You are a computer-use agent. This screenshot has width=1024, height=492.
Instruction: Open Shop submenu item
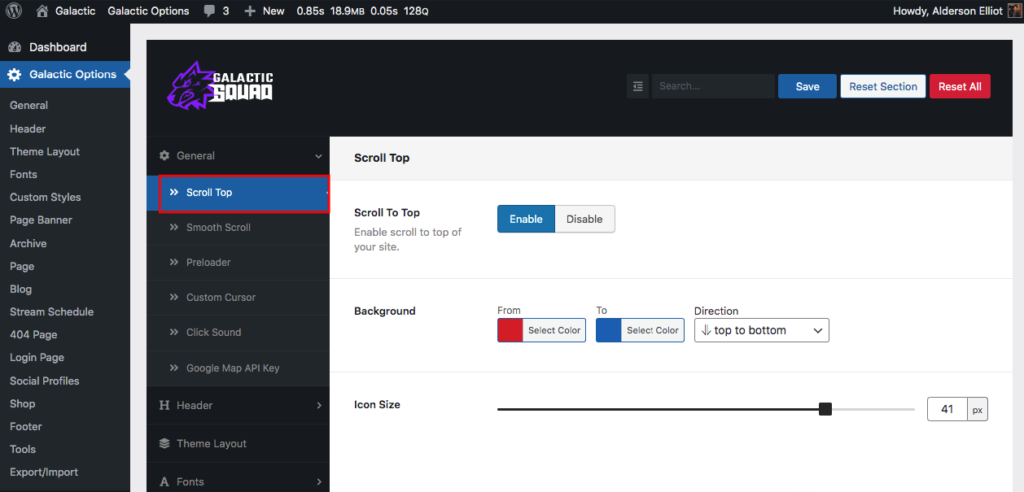point(22,403)
